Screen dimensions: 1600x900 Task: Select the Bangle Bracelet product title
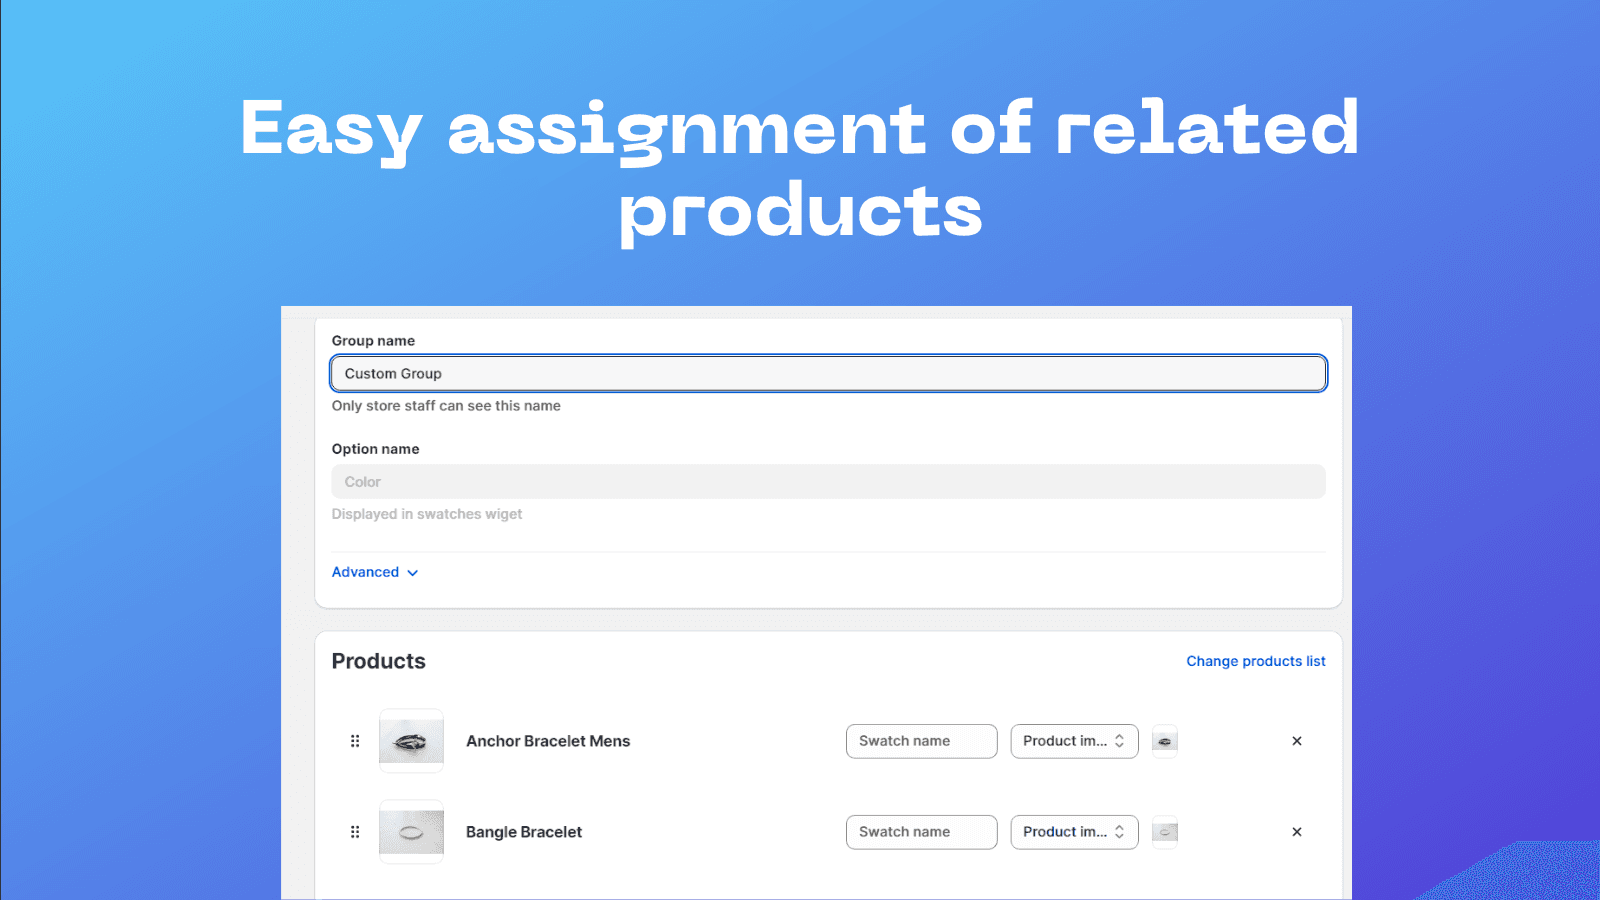tap(524, 832)
